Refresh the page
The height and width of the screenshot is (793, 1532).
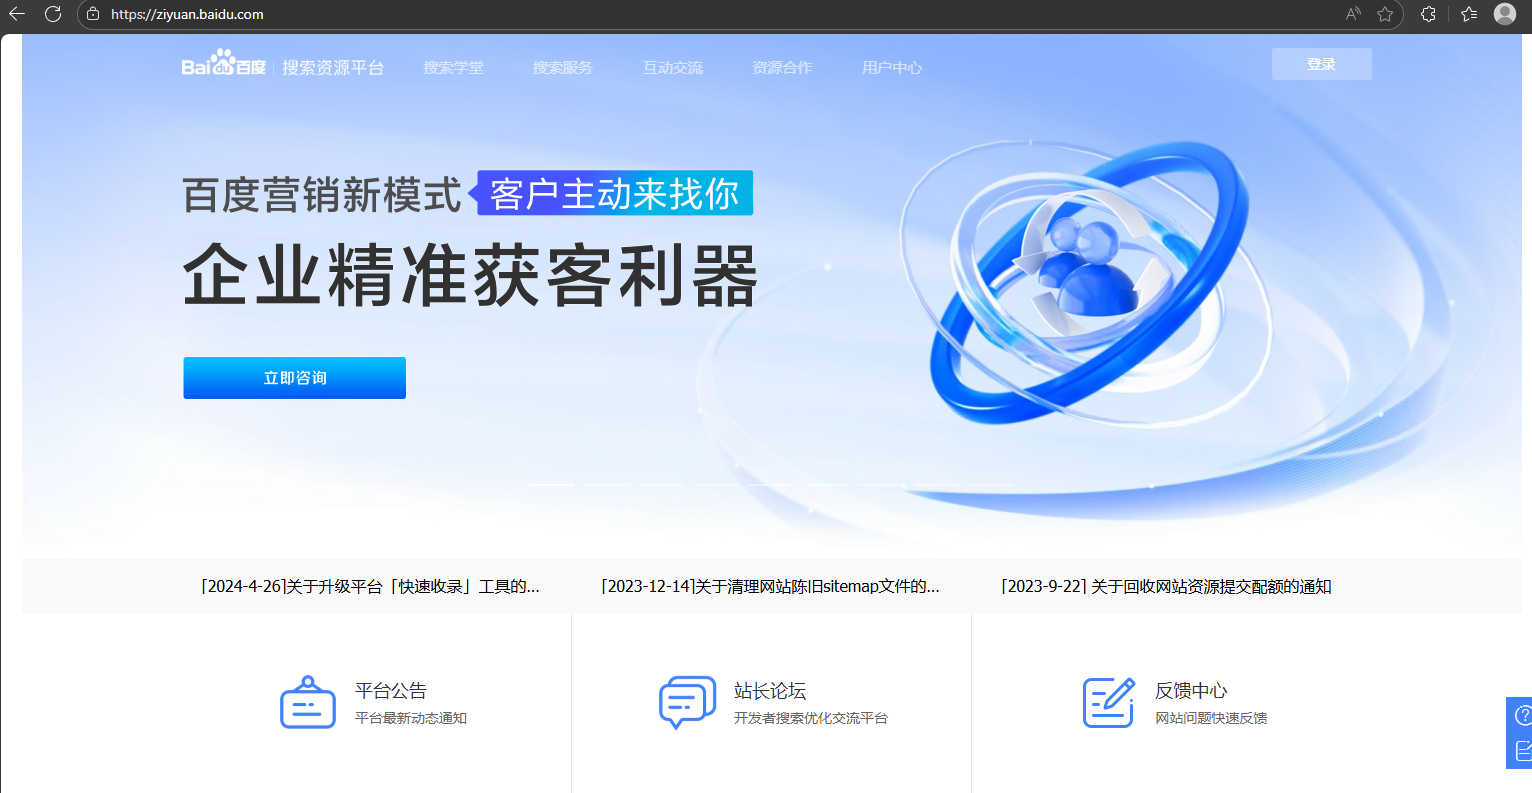[x=53, y=14]
